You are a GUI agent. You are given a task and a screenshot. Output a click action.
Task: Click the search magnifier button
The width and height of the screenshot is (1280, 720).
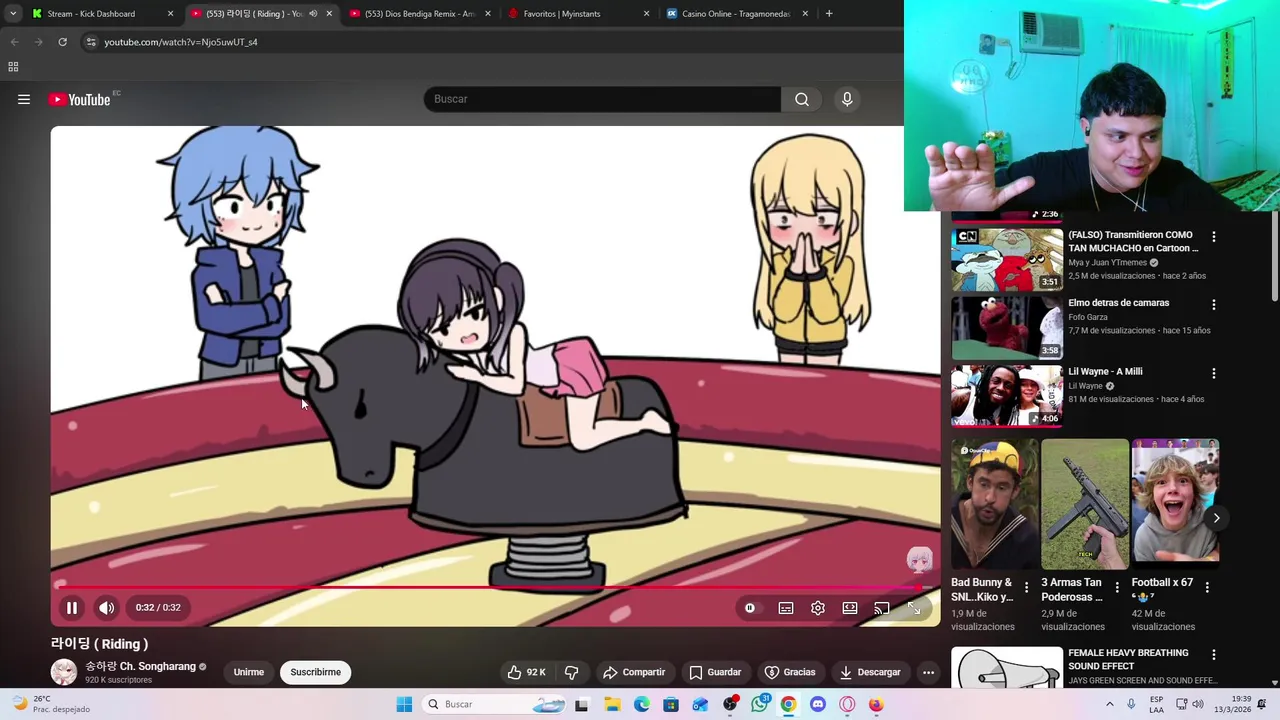(x=801, y=99)
